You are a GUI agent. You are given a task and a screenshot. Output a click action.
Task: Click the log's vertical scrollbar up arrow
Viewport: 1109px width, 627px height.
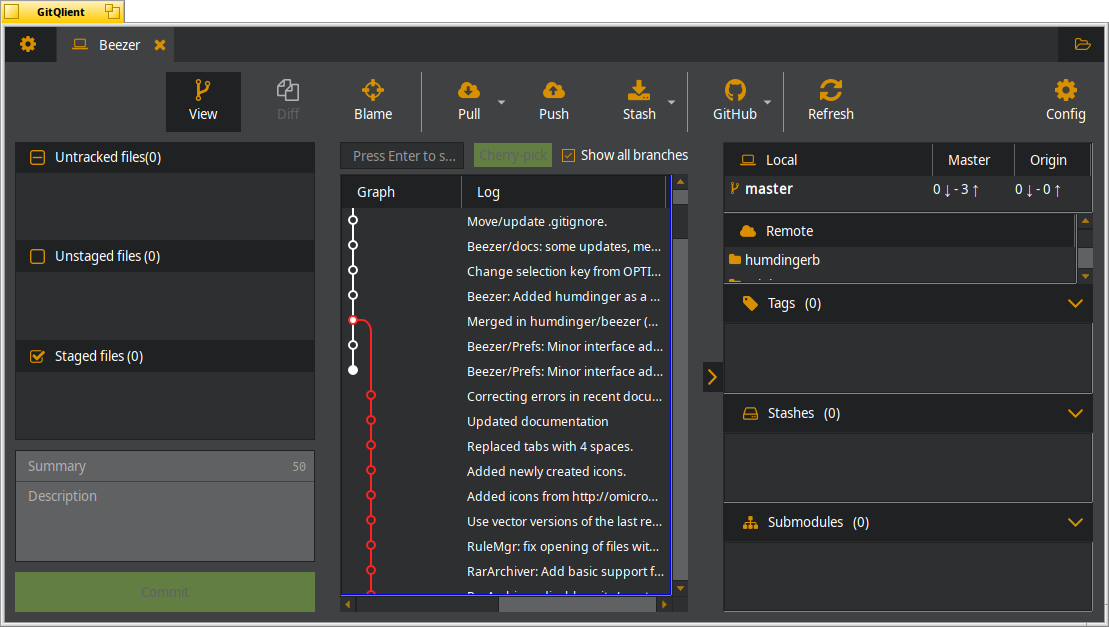[680, 182]
